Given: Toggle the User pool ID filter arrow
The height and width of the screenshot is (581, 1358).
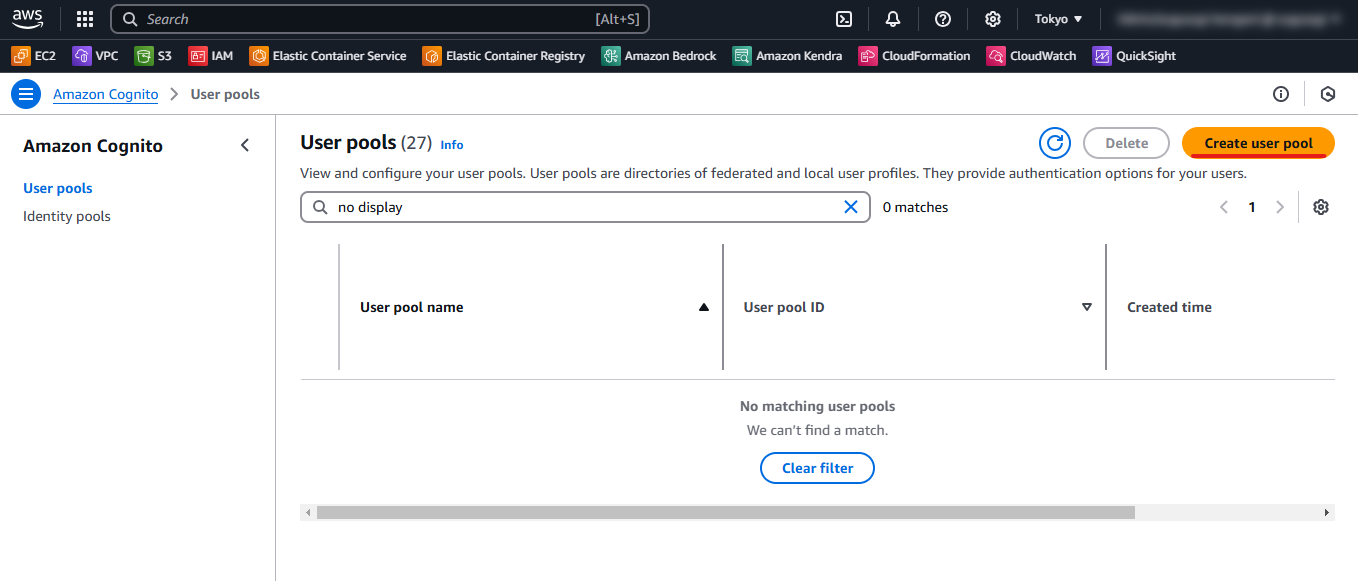Looking at the screenshot, I should click(1086, 307).
